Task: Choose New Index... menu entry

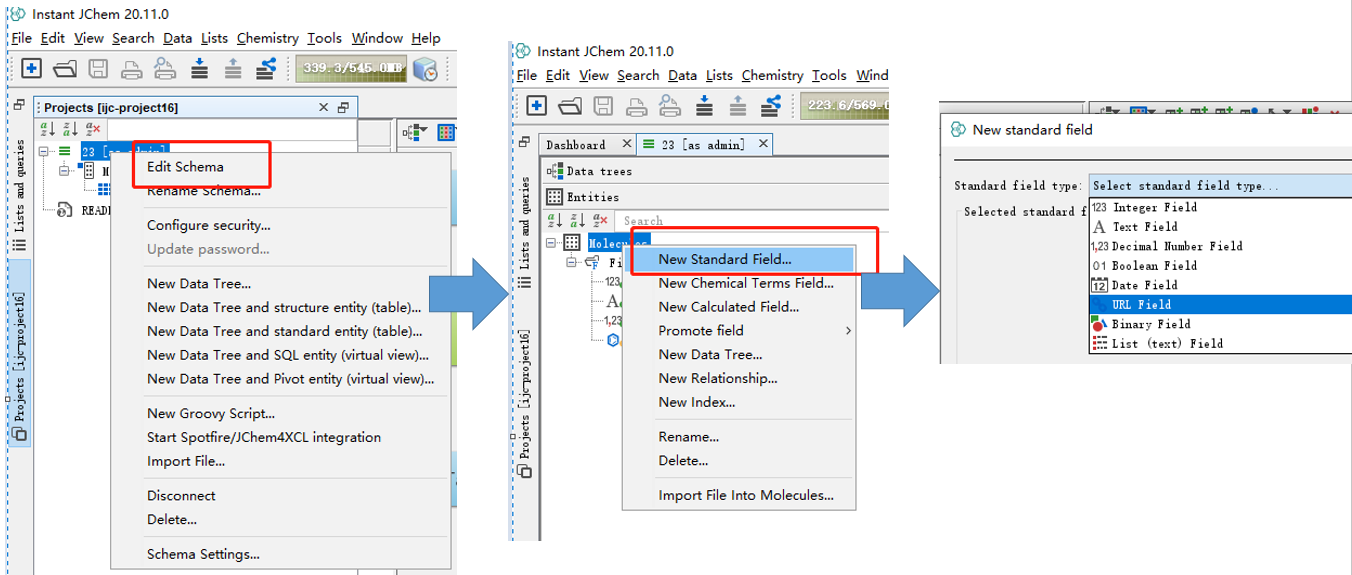Action: 696,402
